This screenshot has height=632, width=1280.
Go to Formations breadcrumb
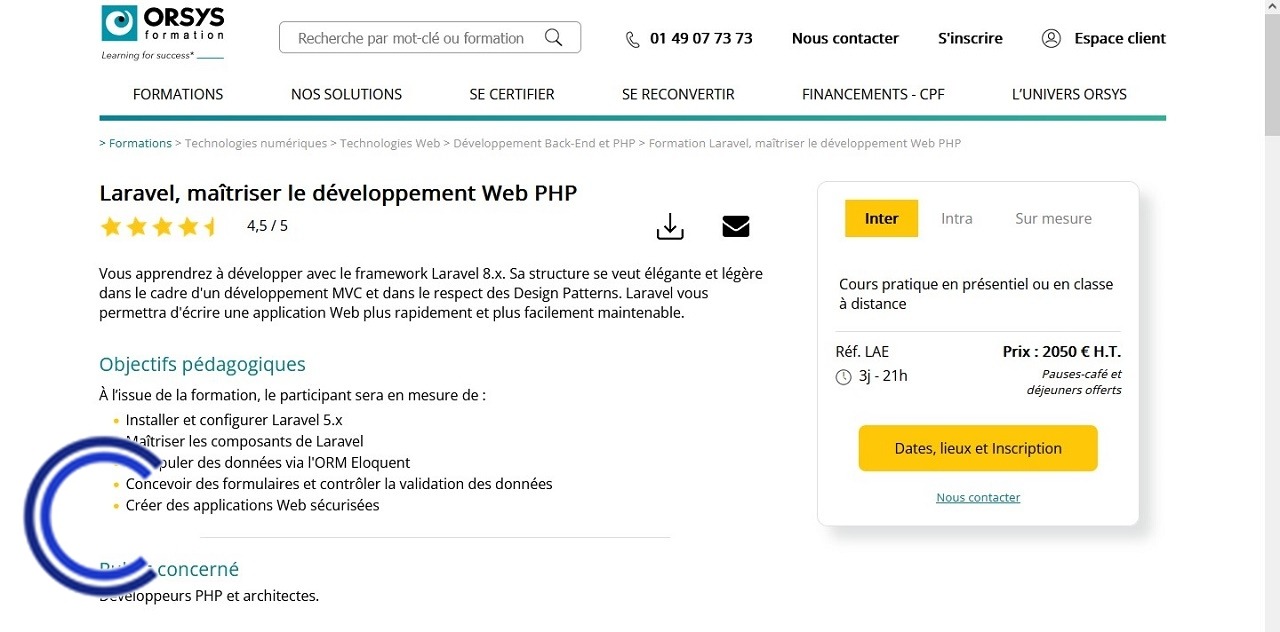pyautogui.click(x=140, y=143)
